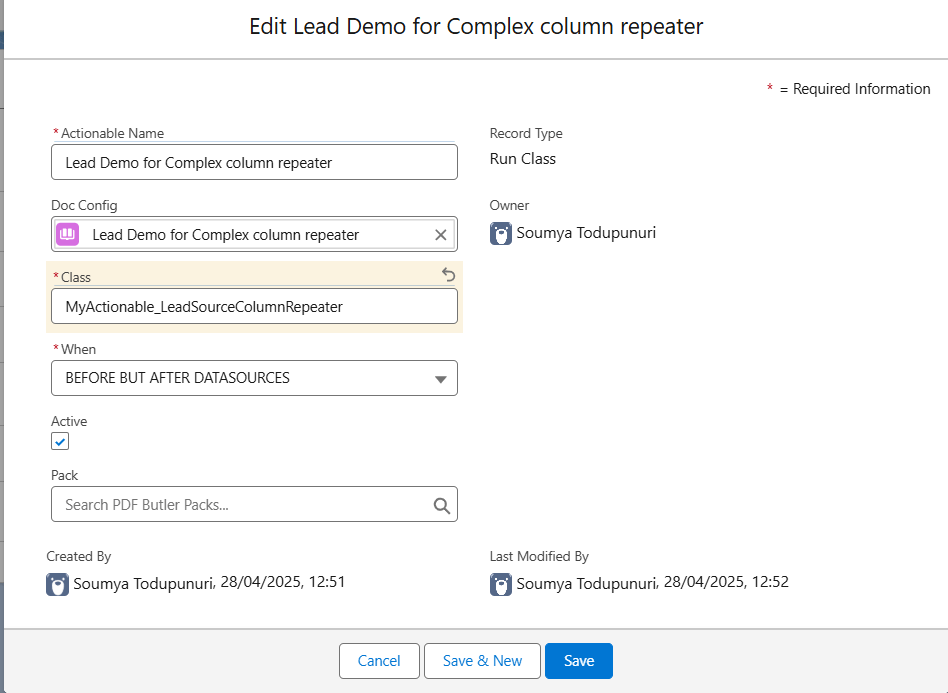948x693 pixels.
Task: Undo the Class field change
Action: (448, 275)
